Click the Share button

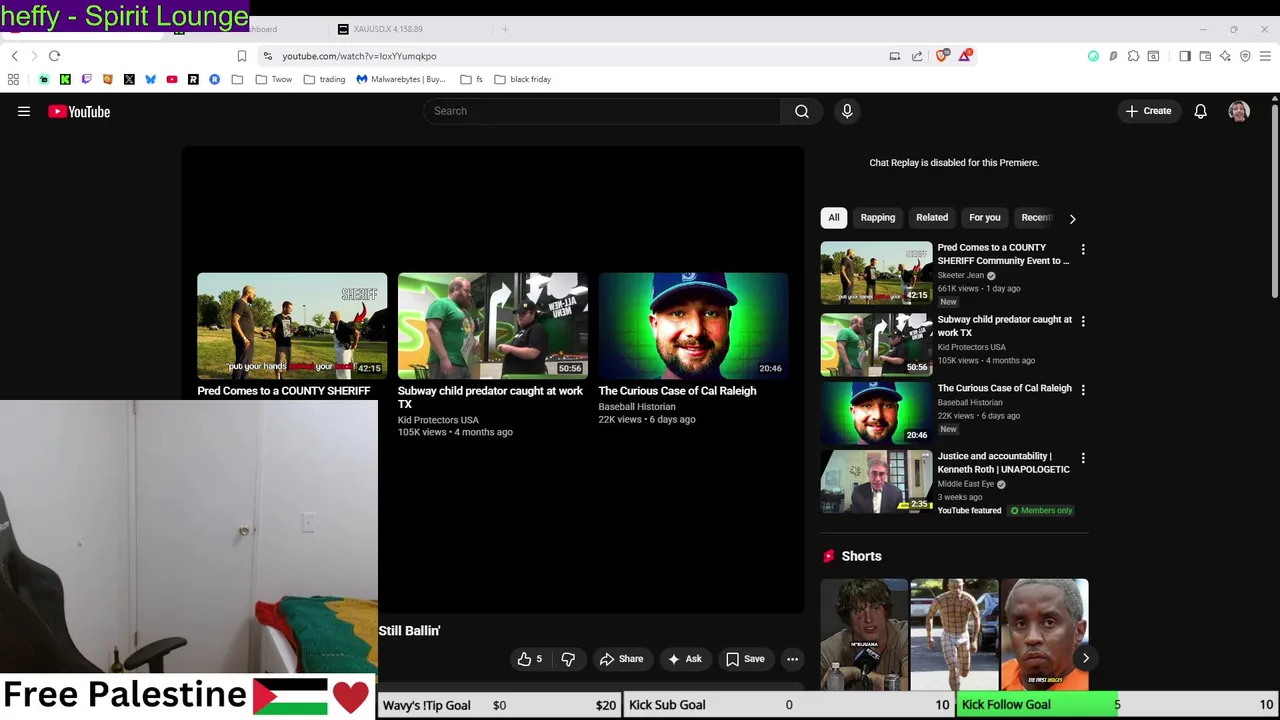coord(621,659)
